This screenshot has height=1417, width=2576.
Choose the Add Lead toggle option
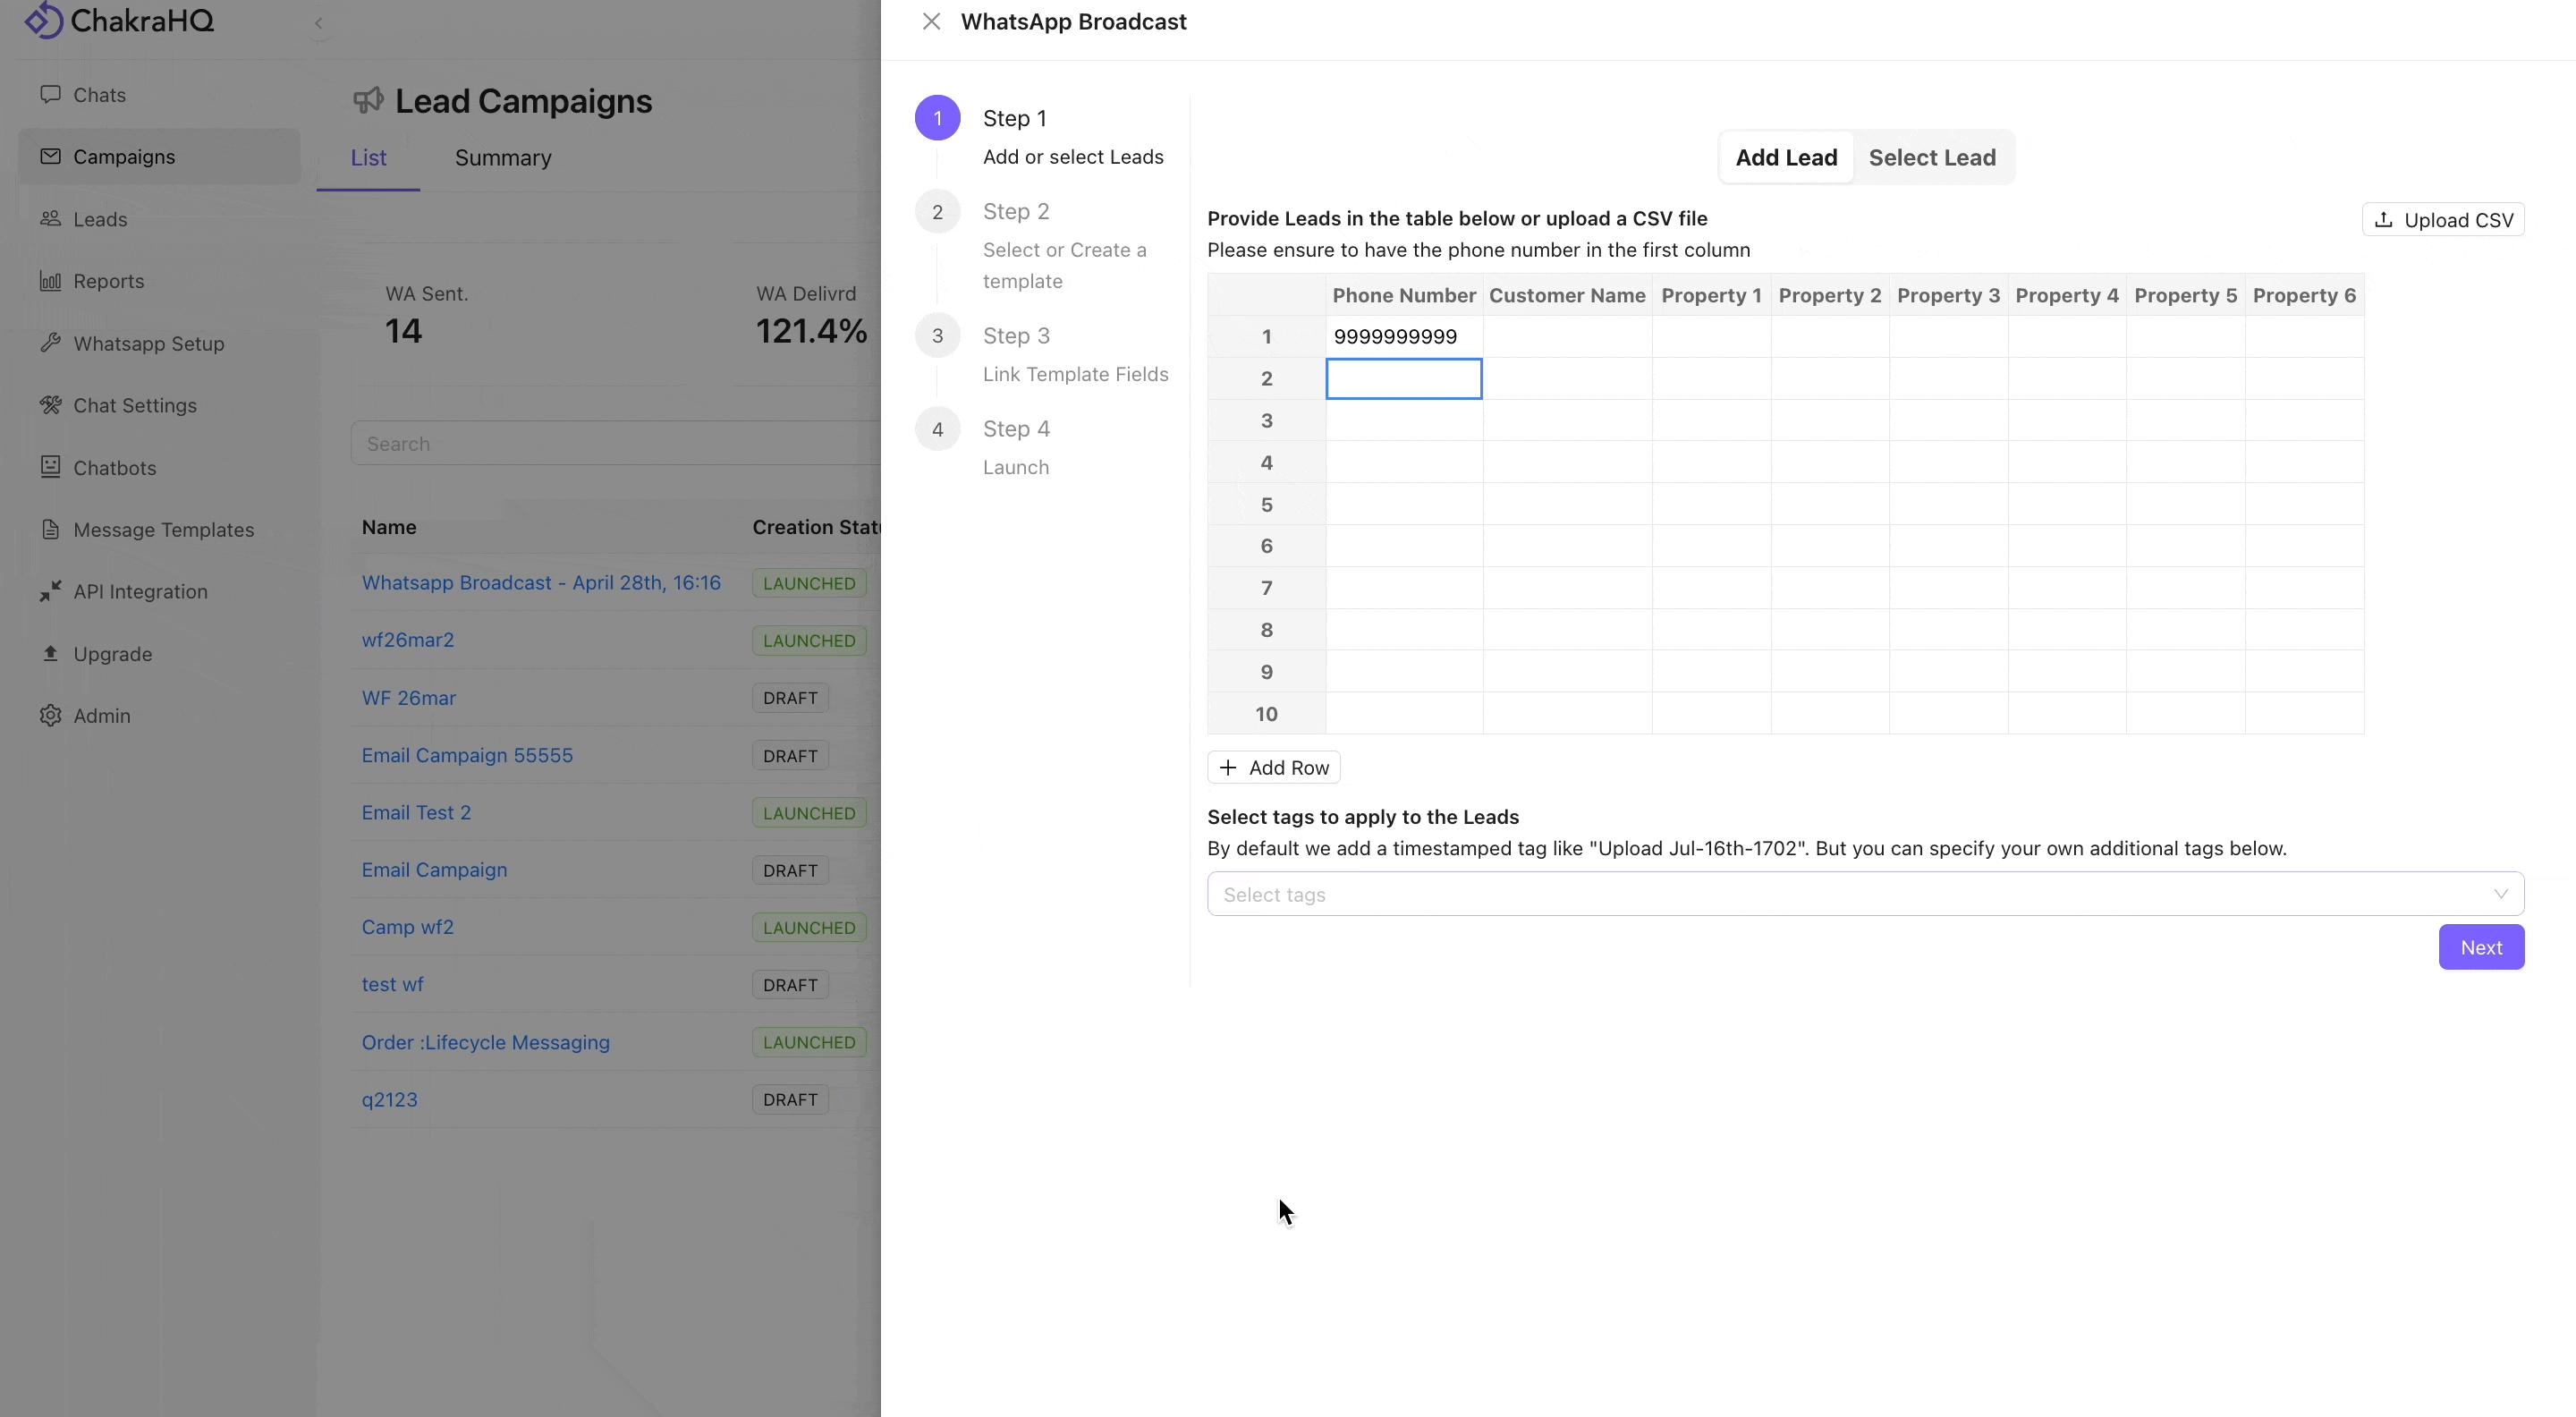(1786, 157)
